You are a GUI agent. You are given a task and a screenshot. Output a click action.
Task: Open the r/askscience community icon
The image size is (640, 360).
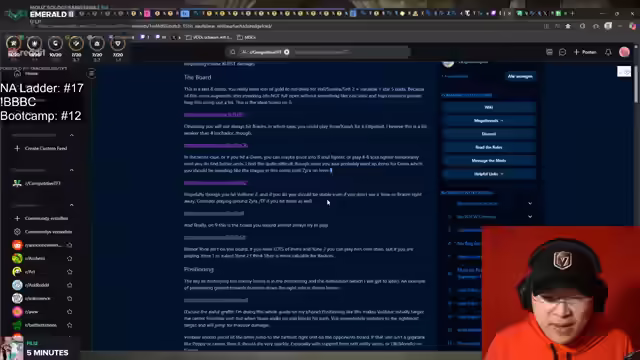tap(17, 298)
